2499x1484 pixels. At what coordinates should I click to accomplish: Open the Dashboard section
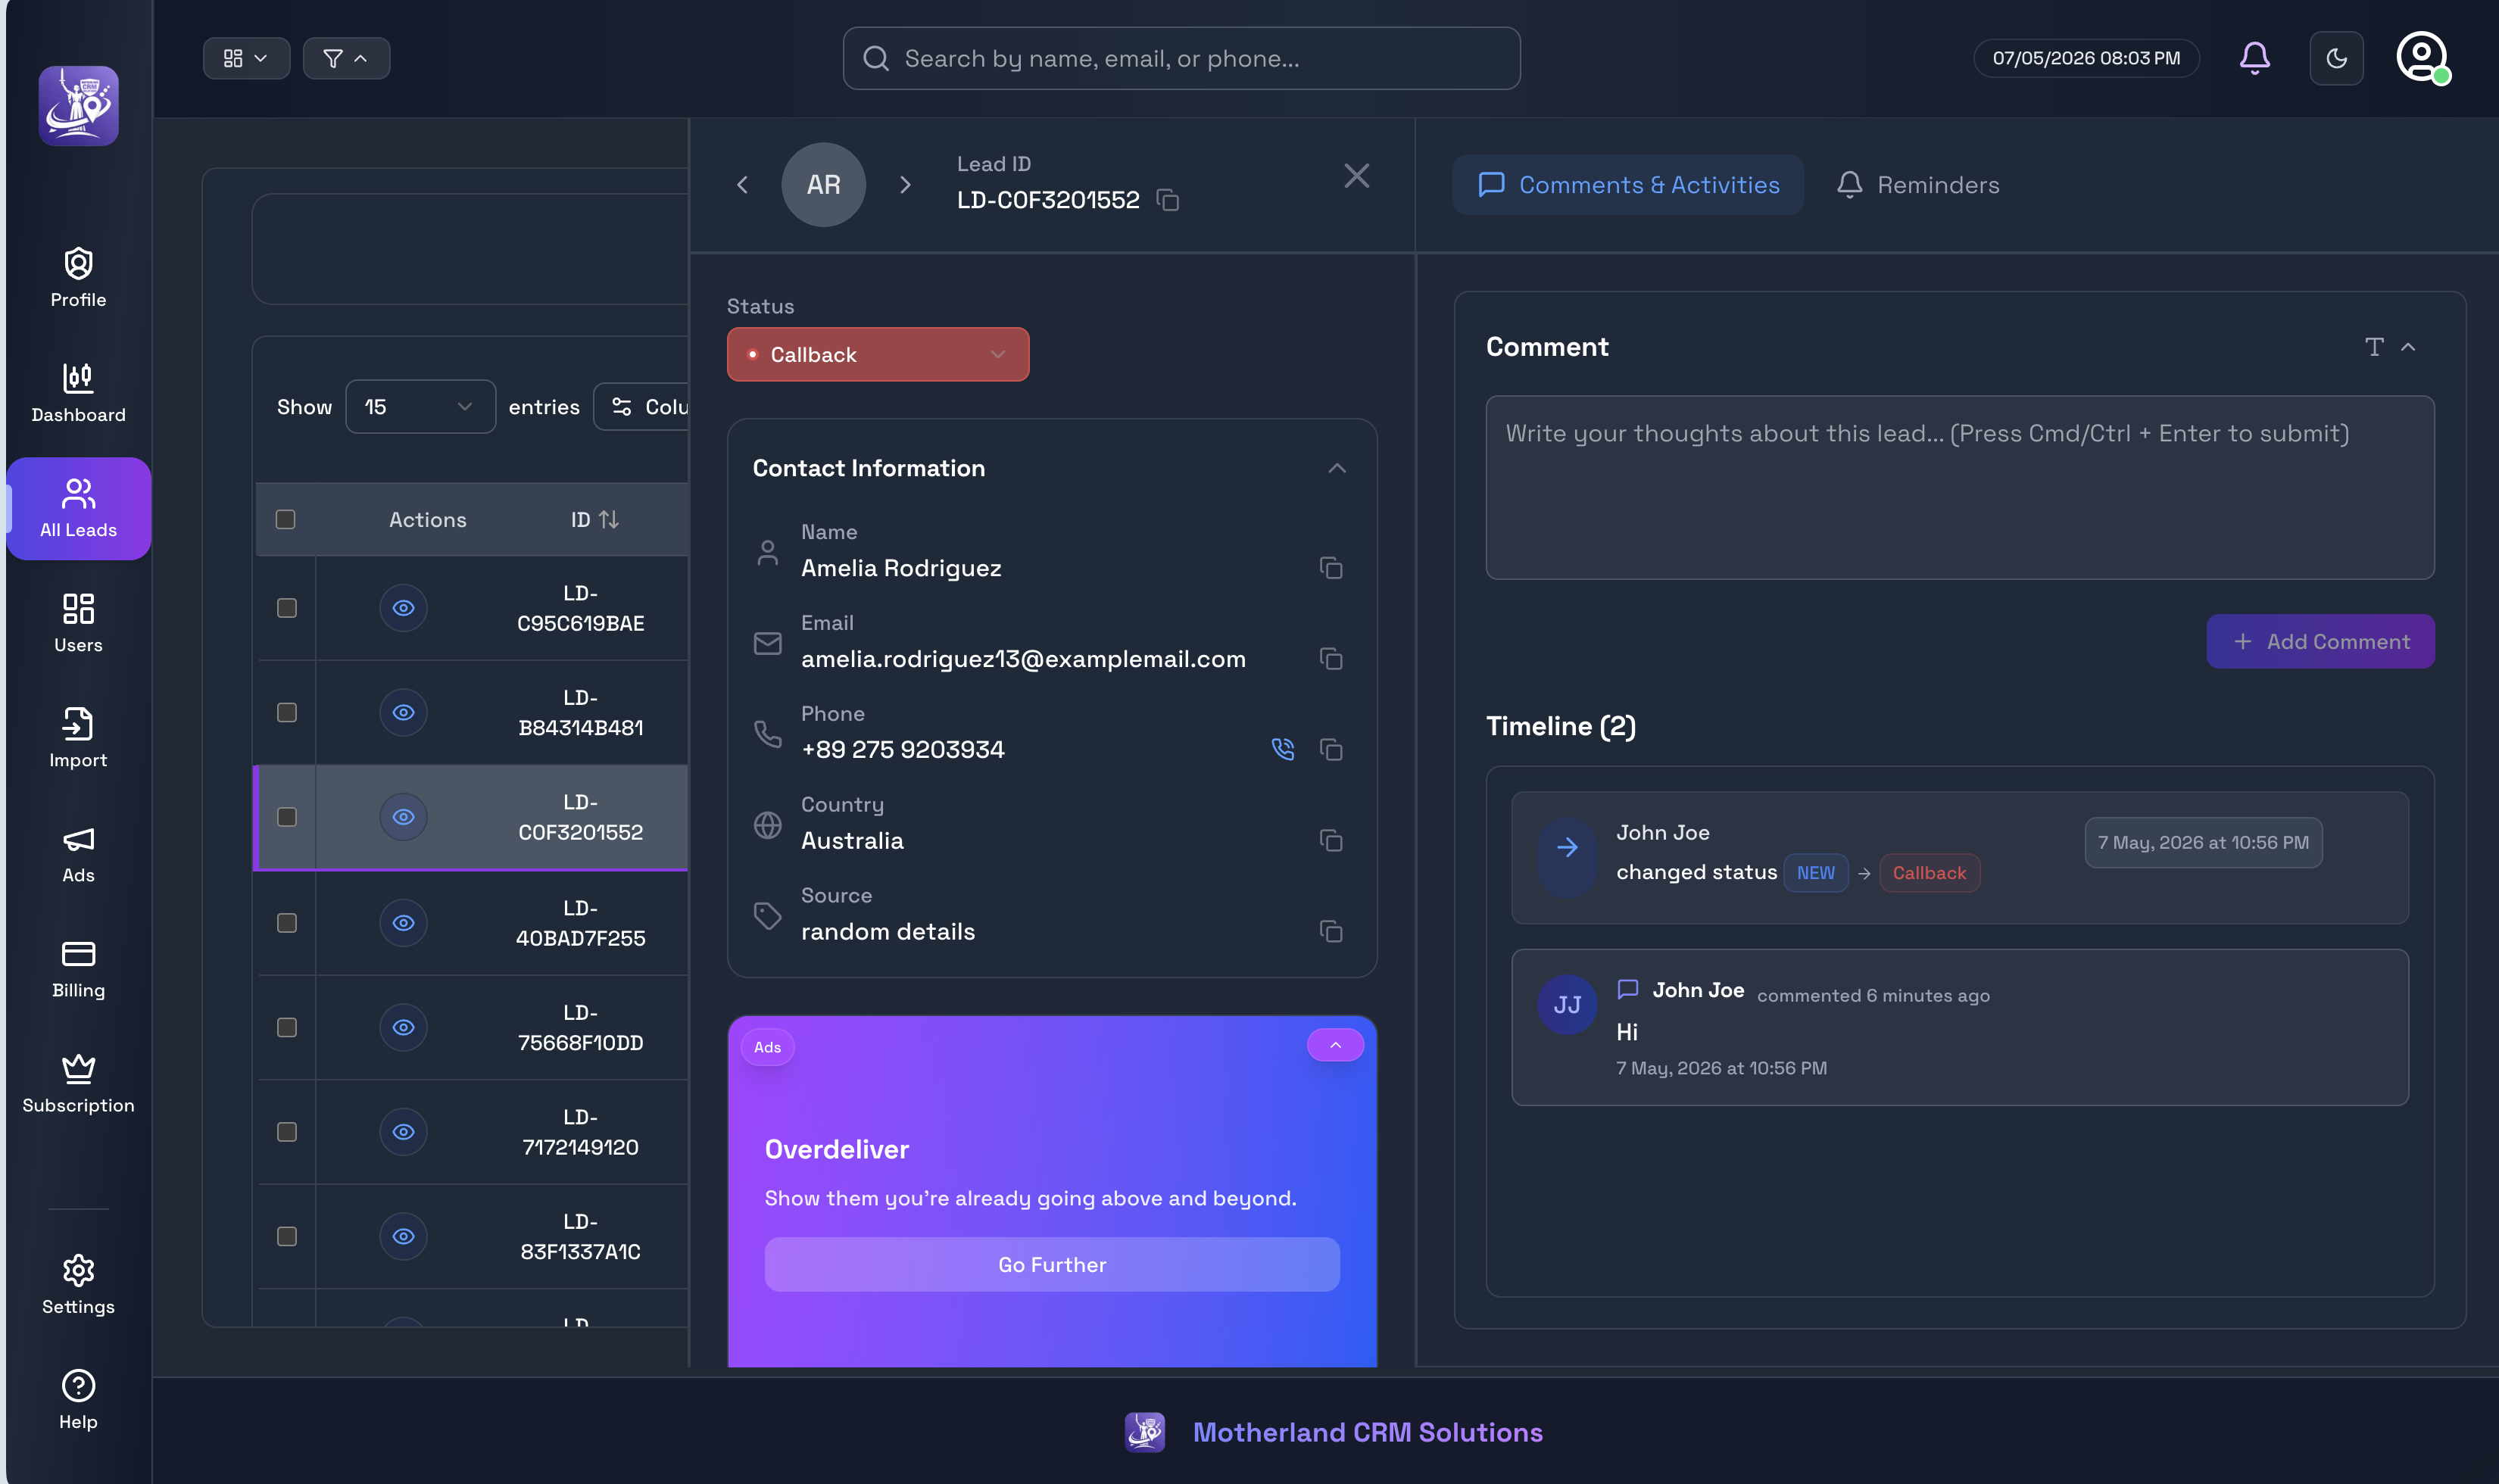point(78,393)
